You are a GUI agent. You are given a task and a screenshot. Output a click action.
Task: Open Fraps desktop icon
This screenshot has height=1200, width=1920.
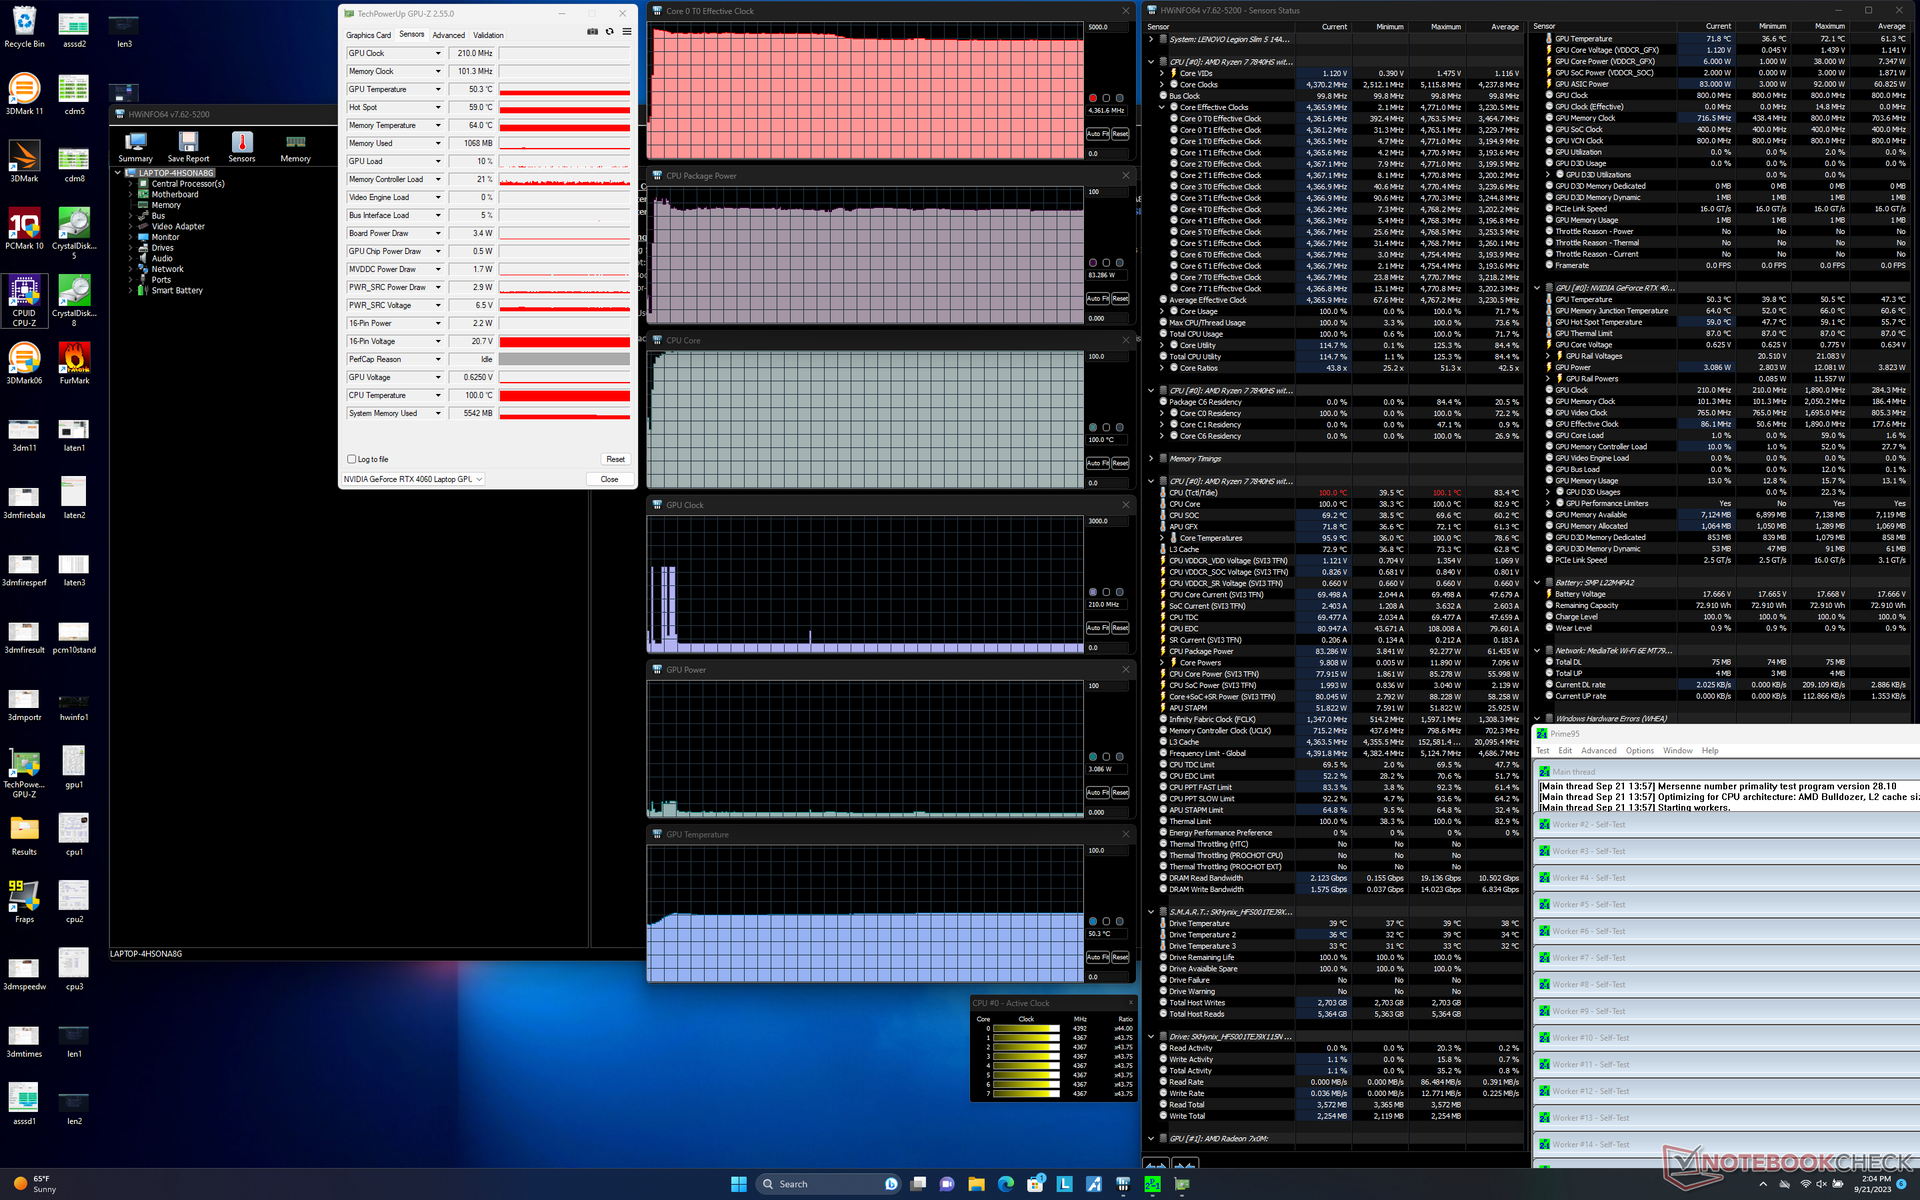[24, 901]
